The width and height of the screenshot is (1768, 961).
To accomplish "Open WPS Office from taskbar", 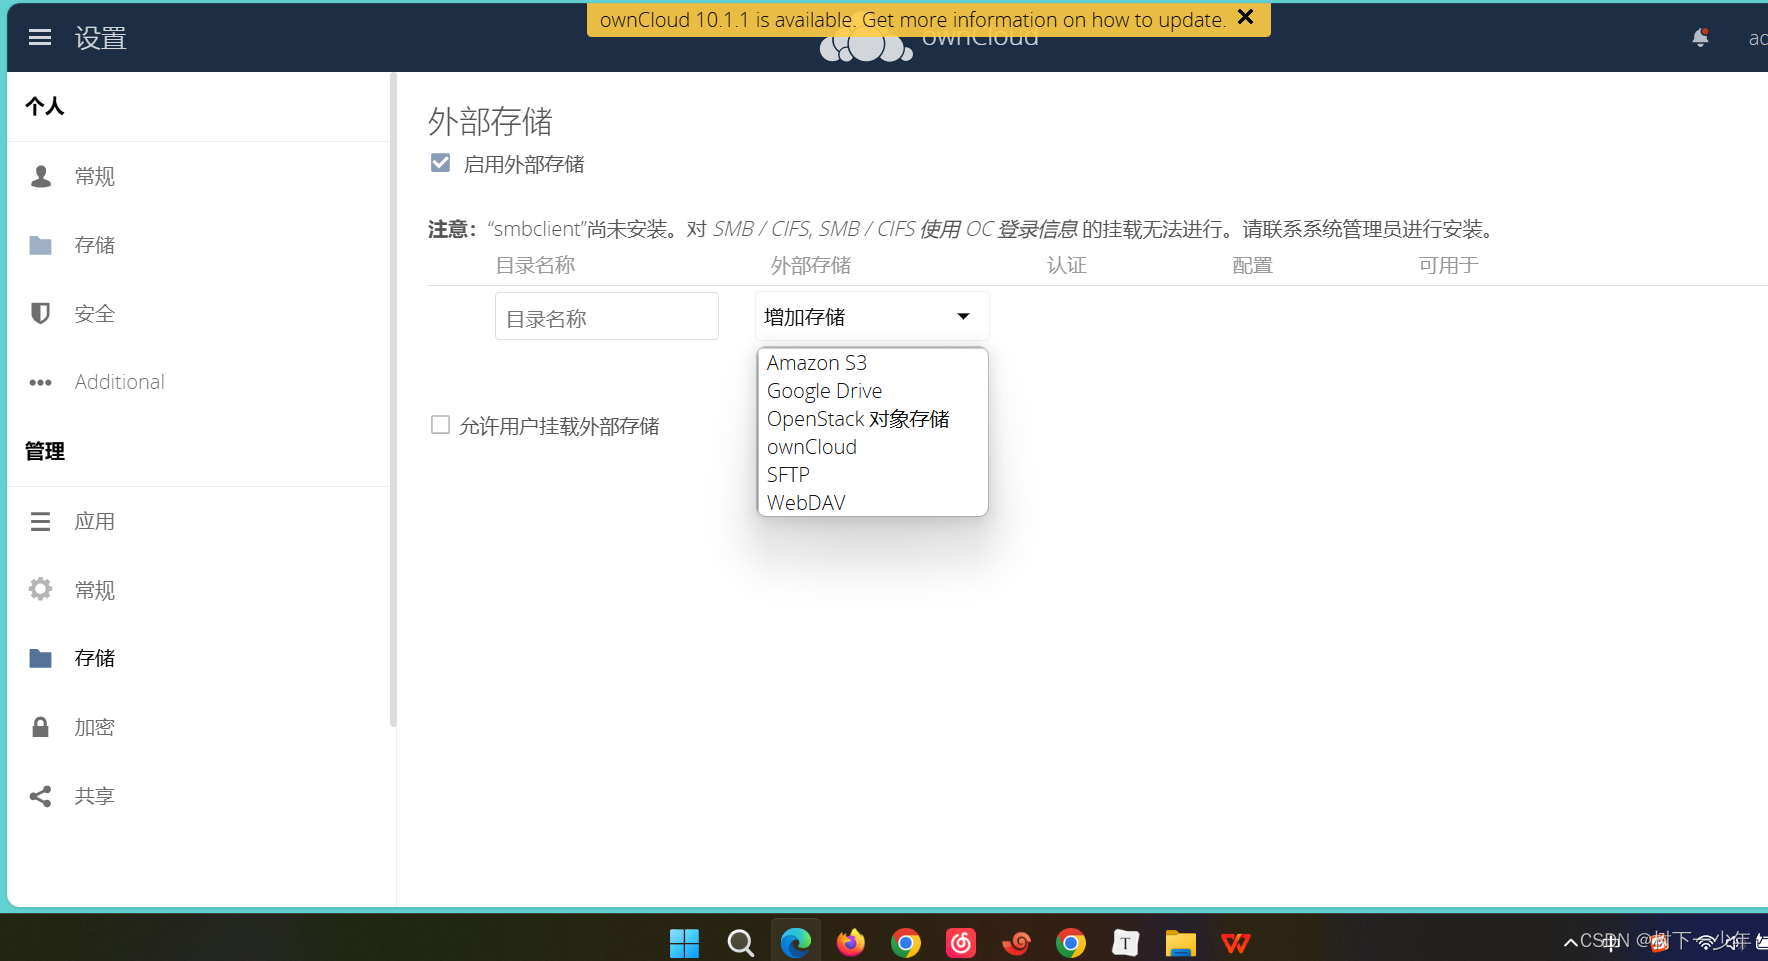I will (1236, 943).
